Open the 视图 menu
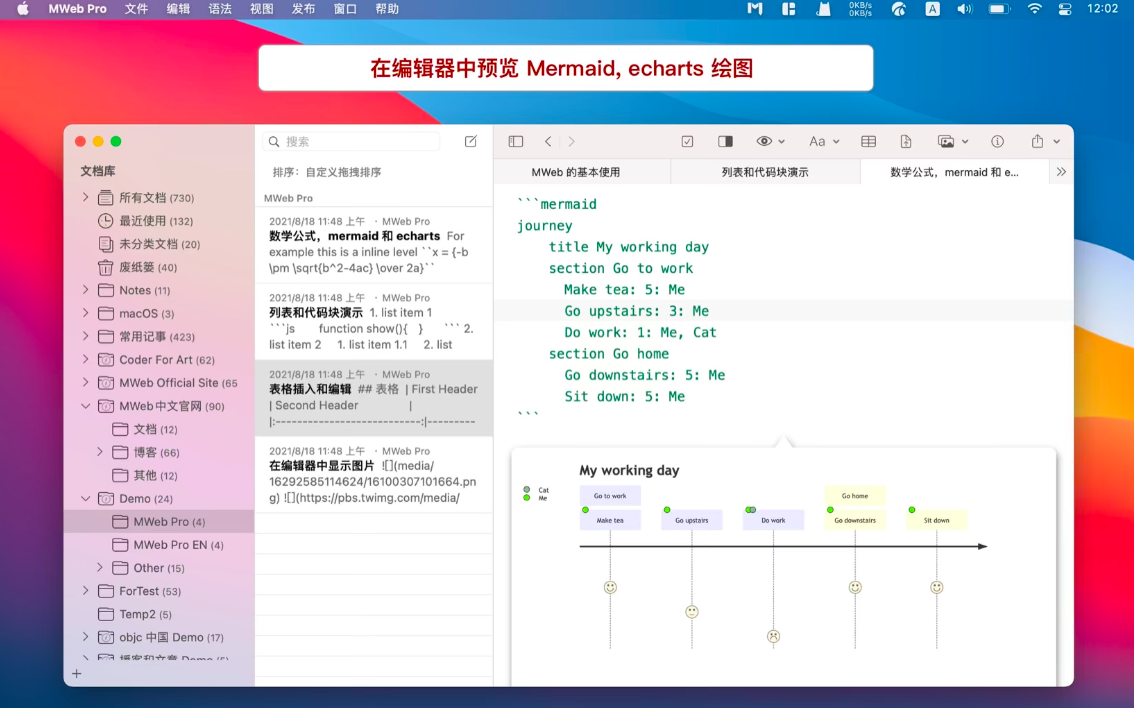Image resolution: width=1134 pixels, height=708 pixels. pyautogui.click(x=262, y=9)
